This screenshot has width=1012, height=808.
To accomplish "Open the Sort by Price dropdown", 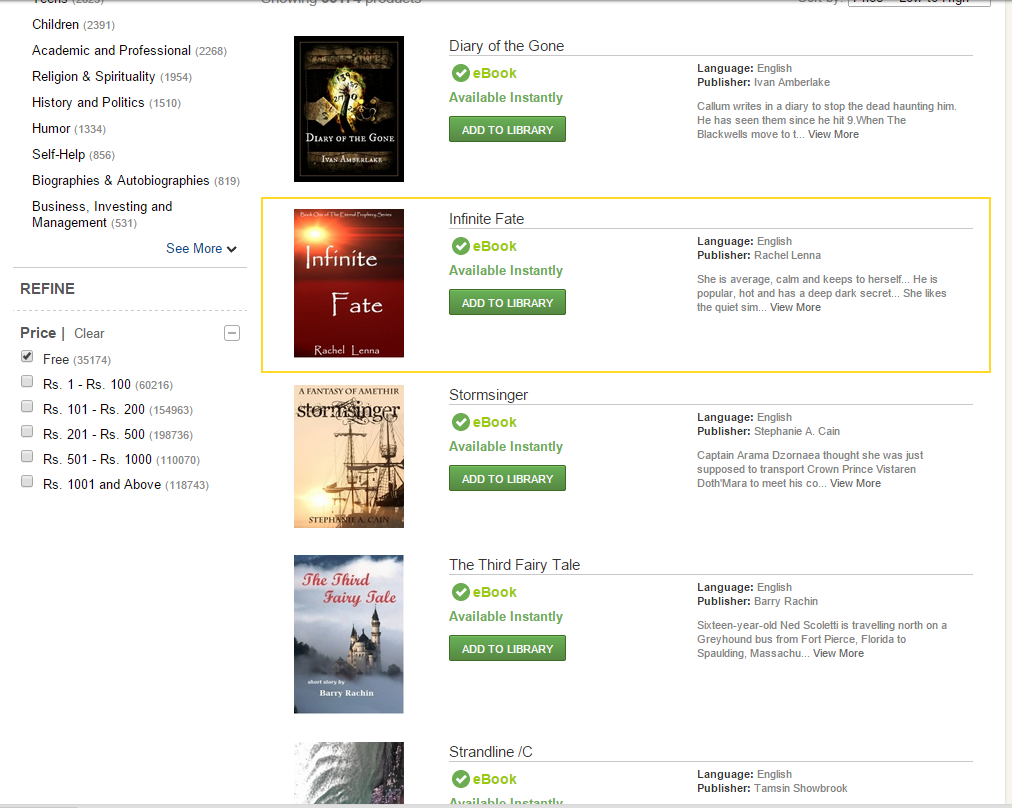I will (x=918, y=2).
